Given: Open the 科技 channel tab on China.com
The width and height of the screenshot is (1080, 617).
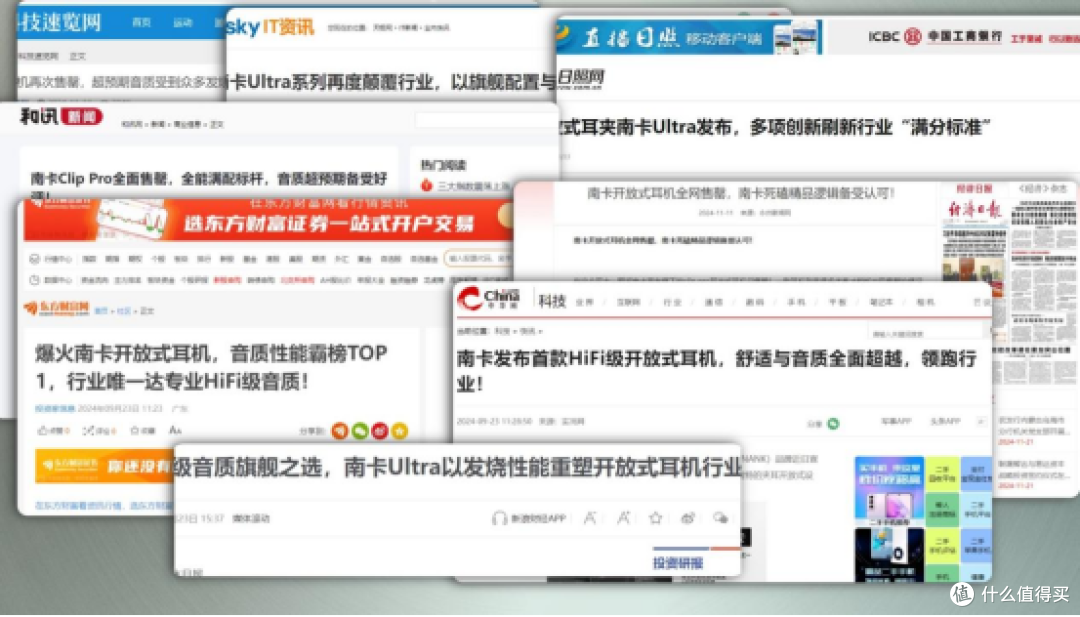Looking at the screenshot, I should click(552, 301).
